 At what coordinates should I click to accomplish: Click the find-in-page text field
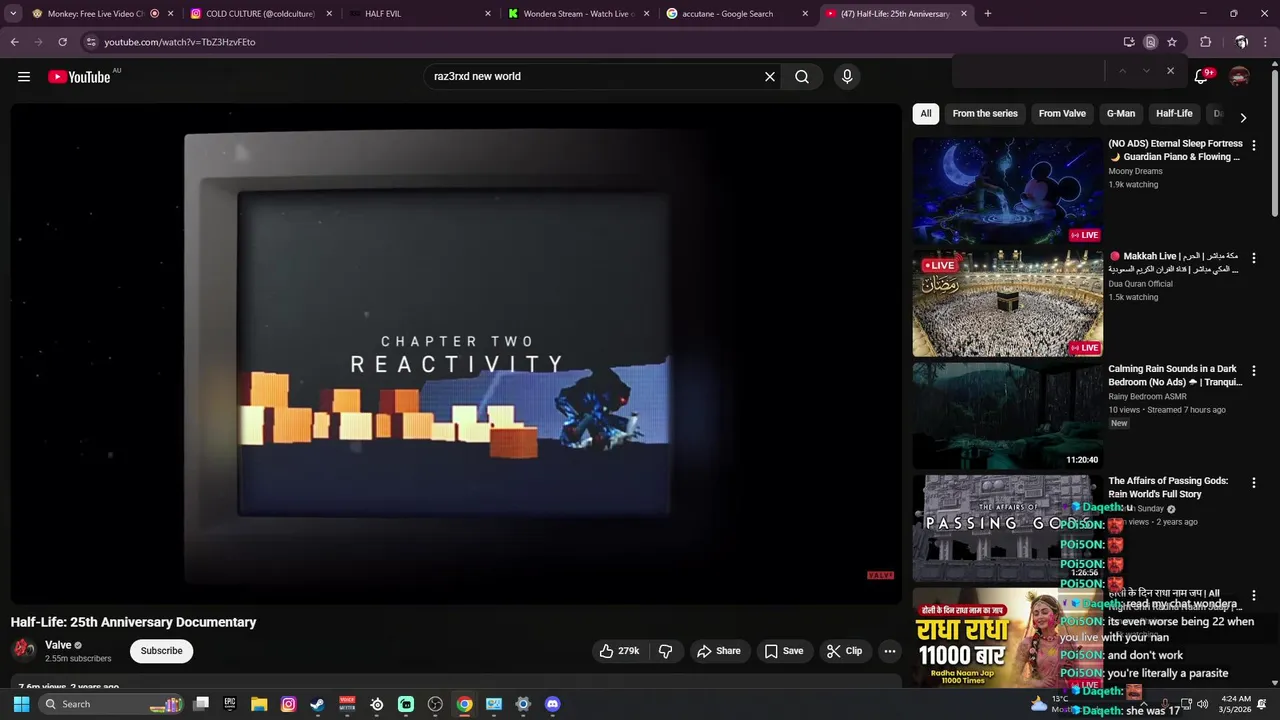click(1030, 71)
